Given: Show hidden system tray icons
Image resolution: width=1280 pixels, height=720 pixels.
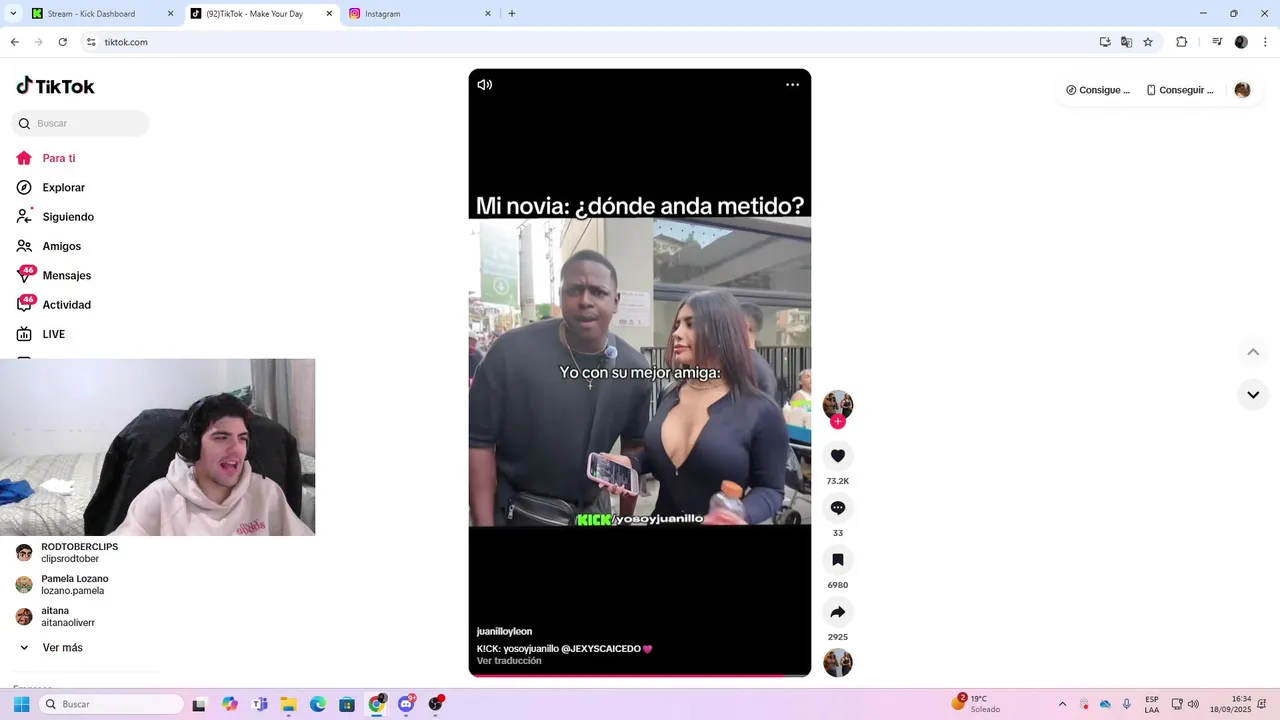Looking at the screenshot, I should click(x=1062, y=704).
